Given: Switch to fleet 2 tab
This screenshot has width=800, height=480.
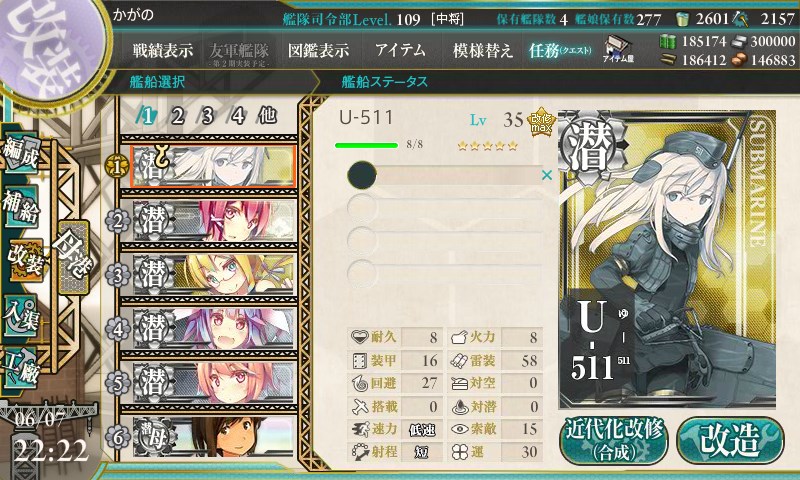Looking at the screenshot, I should click(177, 116).
